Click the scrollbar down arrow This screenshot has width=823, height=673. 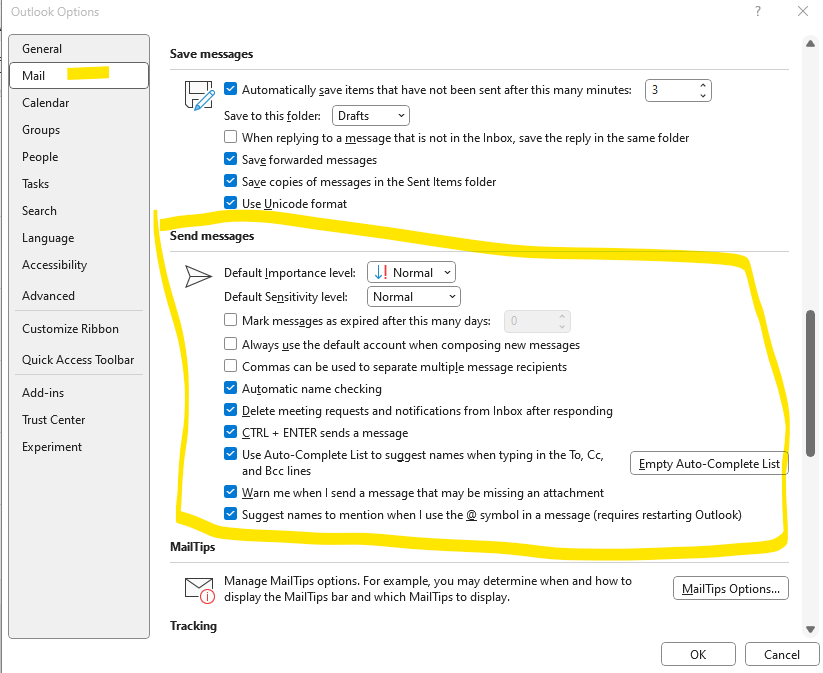pyautogui.click(x=810, y=629)
